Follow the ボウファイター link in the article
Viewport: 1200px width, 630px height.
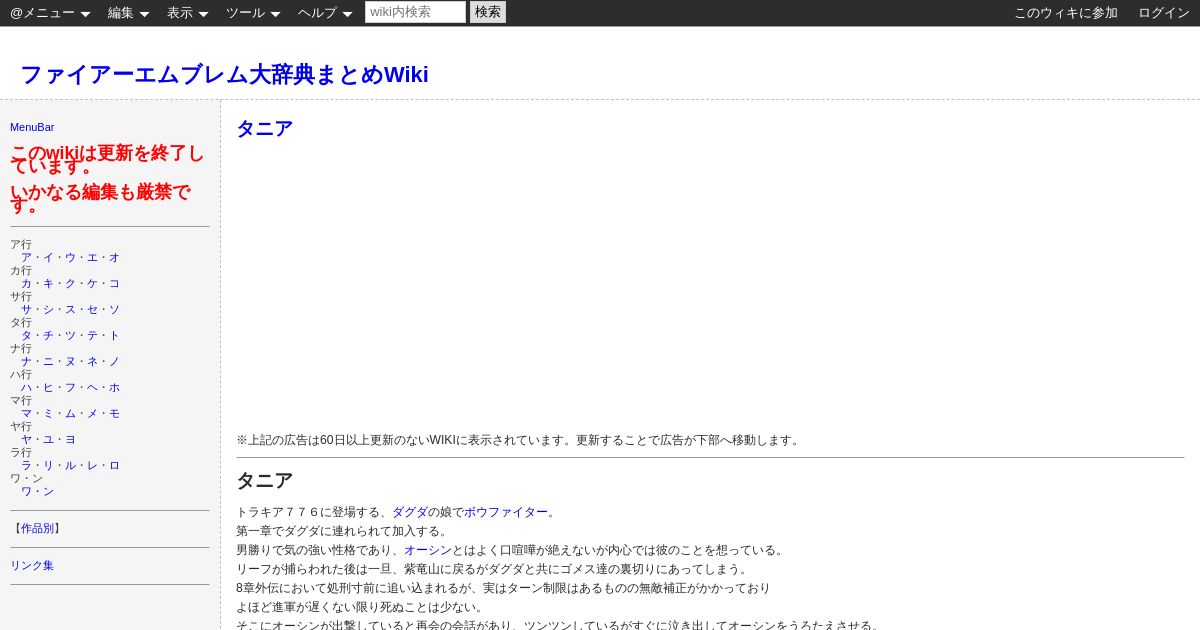506,512
